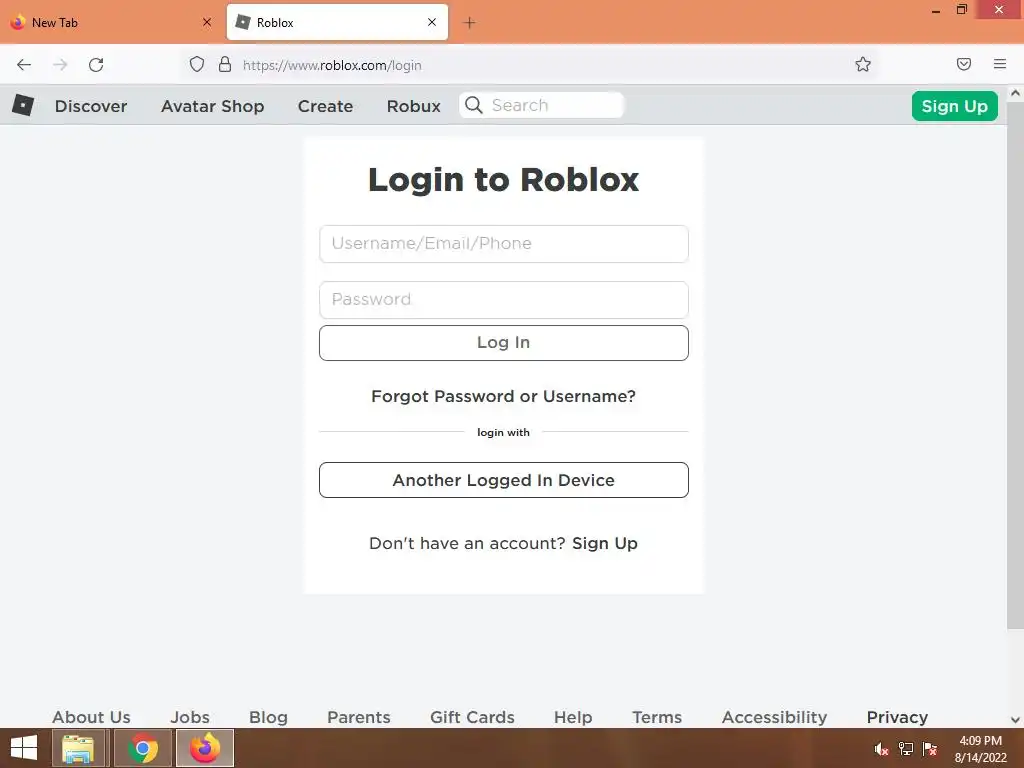Click Forgot Password or Username link
The width and height of the screenshot is (1024, 768).
point(504,396)
